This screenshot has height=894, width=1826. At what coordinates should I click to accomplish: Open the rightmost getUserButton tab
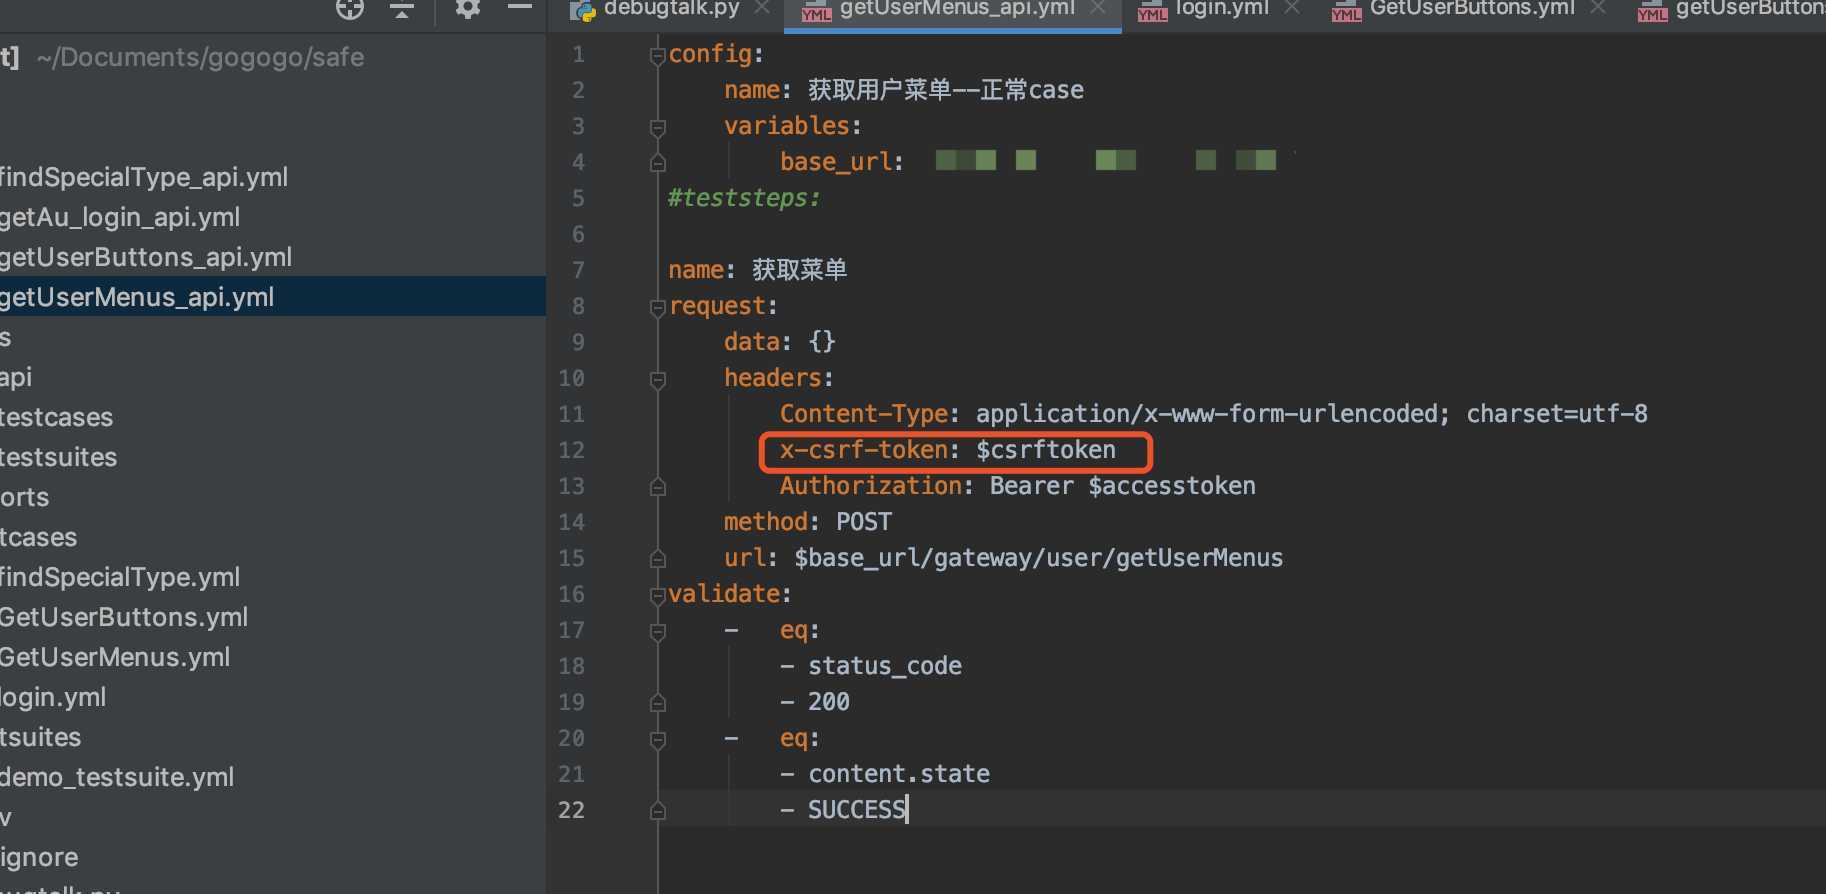pyautogui.click(x=1732, y=9)
